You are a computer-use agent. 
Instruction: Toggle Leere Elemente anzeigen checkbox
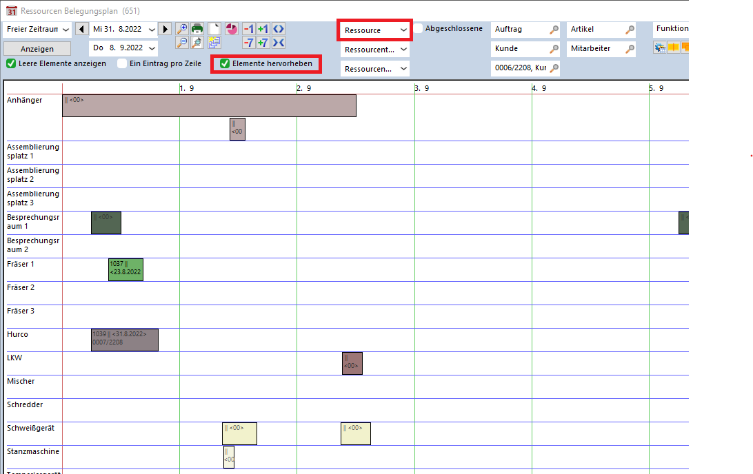pyautogui.click(x=11, y=64)
